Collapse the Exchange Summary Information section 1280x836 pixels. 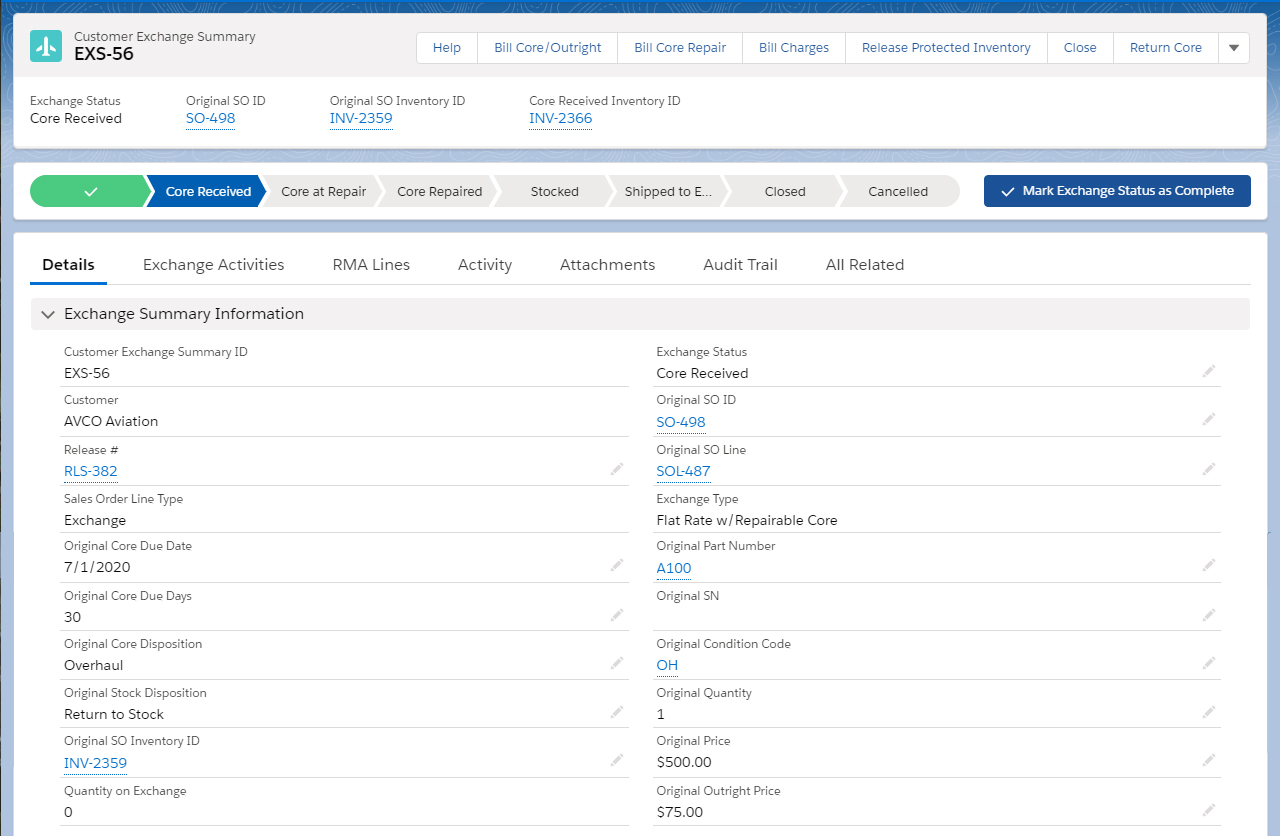click(47, 313)
